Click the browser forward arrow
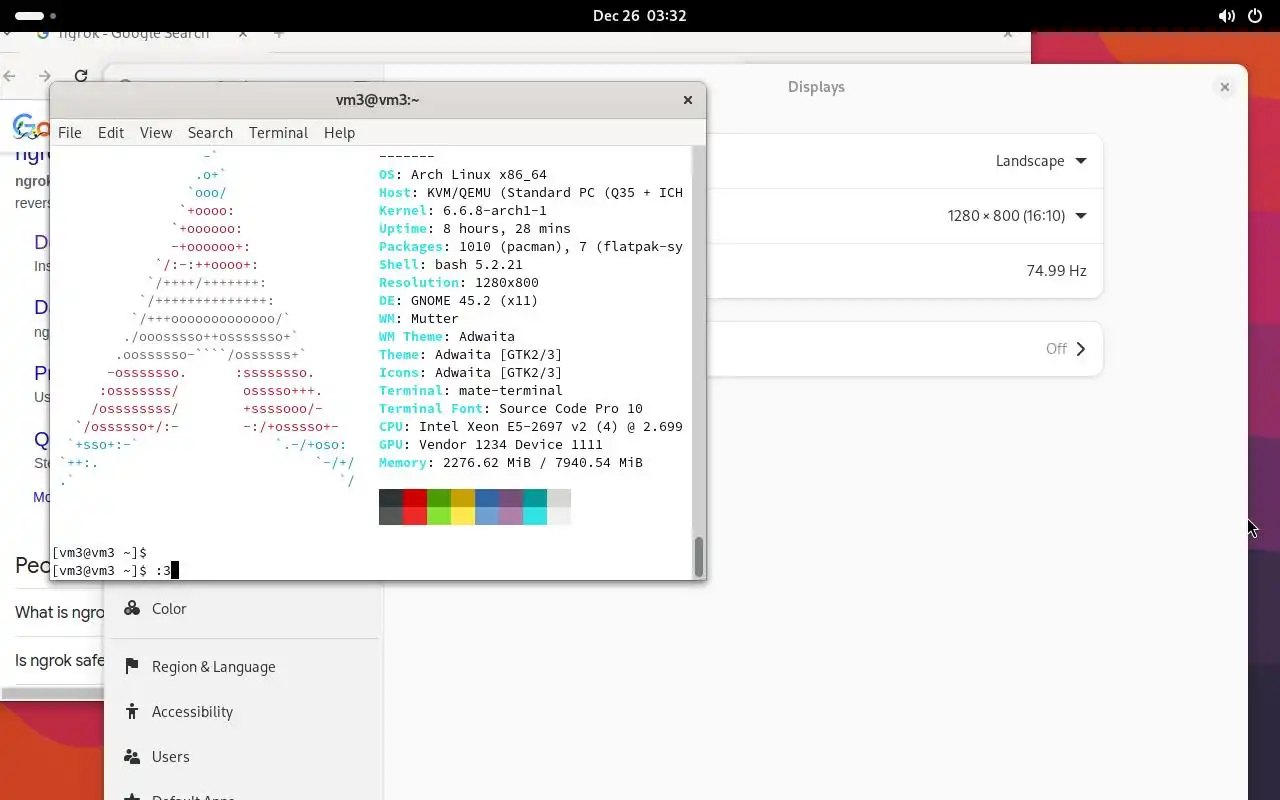The image size is (1280, 800). [44, 76]
